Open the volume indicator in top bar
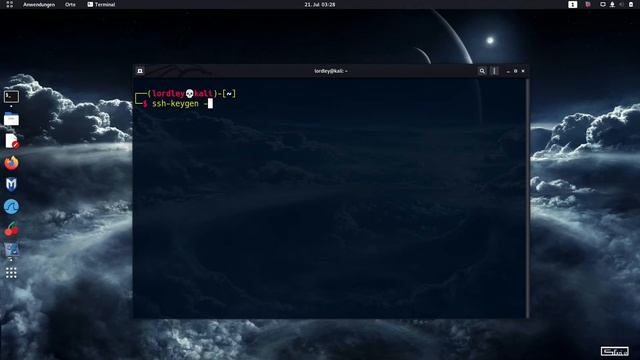Viewport: 640px width, 360px height. (622, 4)
